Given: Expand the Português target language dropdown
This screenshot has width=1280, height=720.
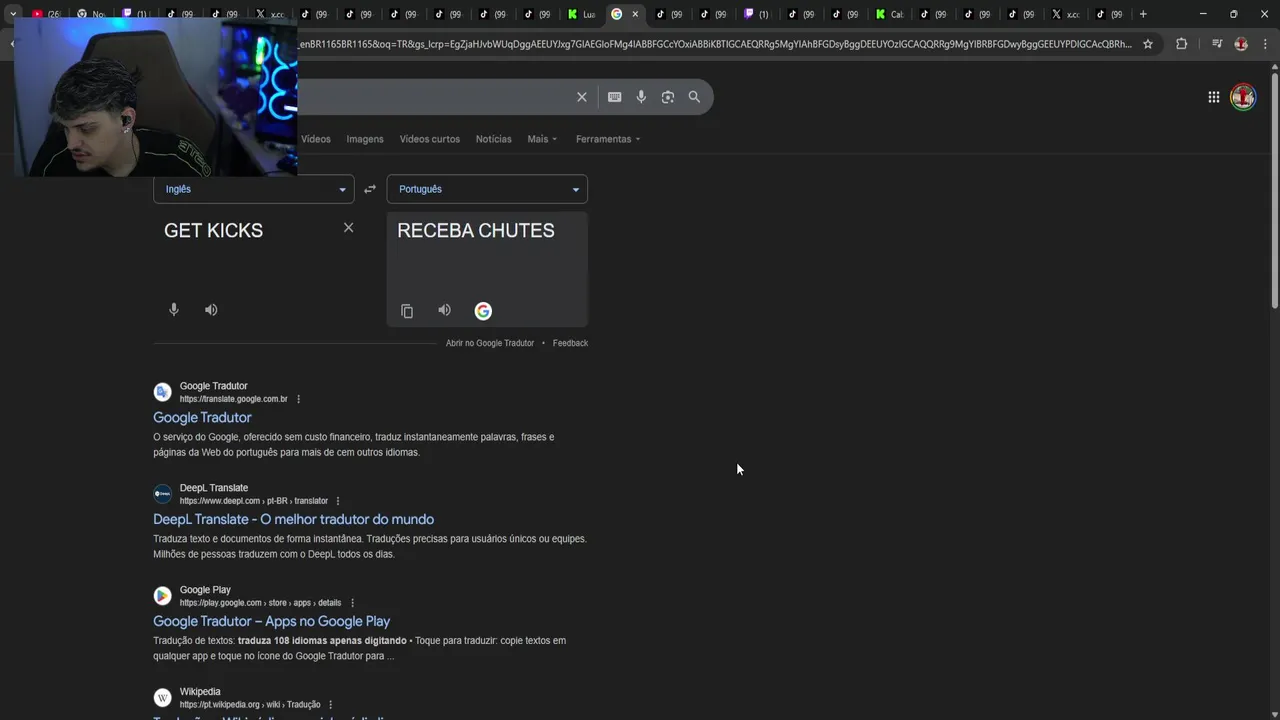Looking at the screenshot, I should coord(487,189).
